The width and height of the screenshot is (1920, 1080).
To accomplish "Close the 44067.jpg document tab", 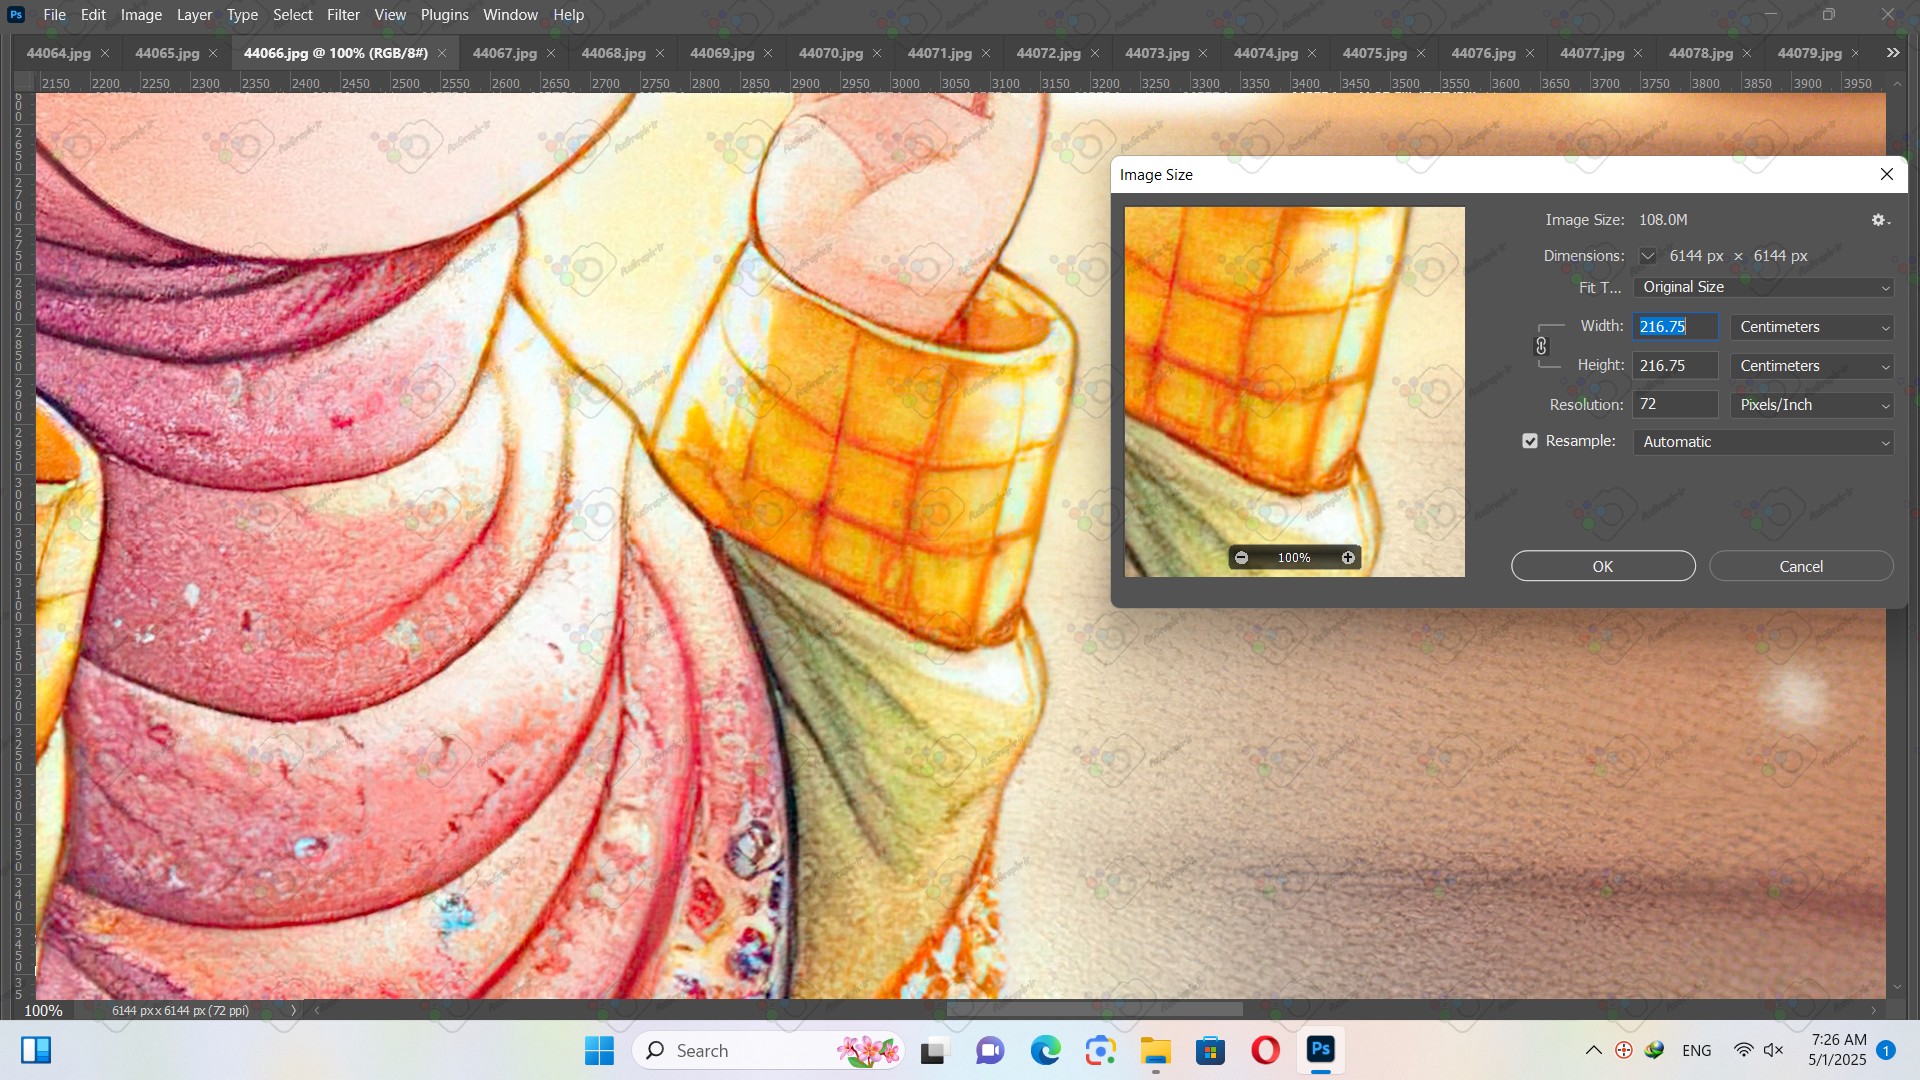I will (x=551, y=53).
